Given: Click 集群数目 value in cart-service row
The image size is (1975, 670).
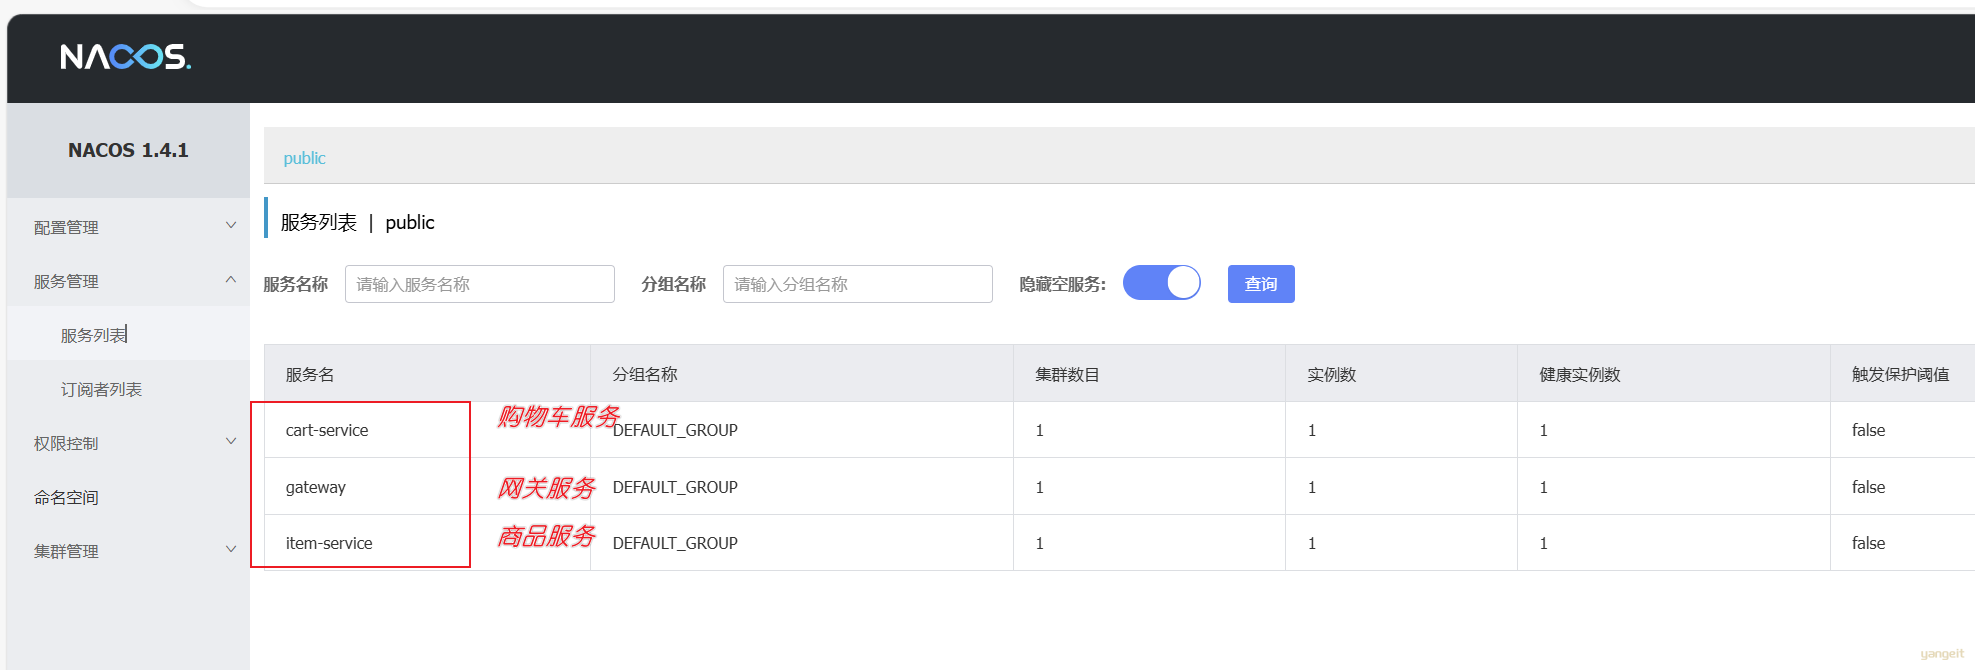Looking at the screenshot, I should point(1040,430).
